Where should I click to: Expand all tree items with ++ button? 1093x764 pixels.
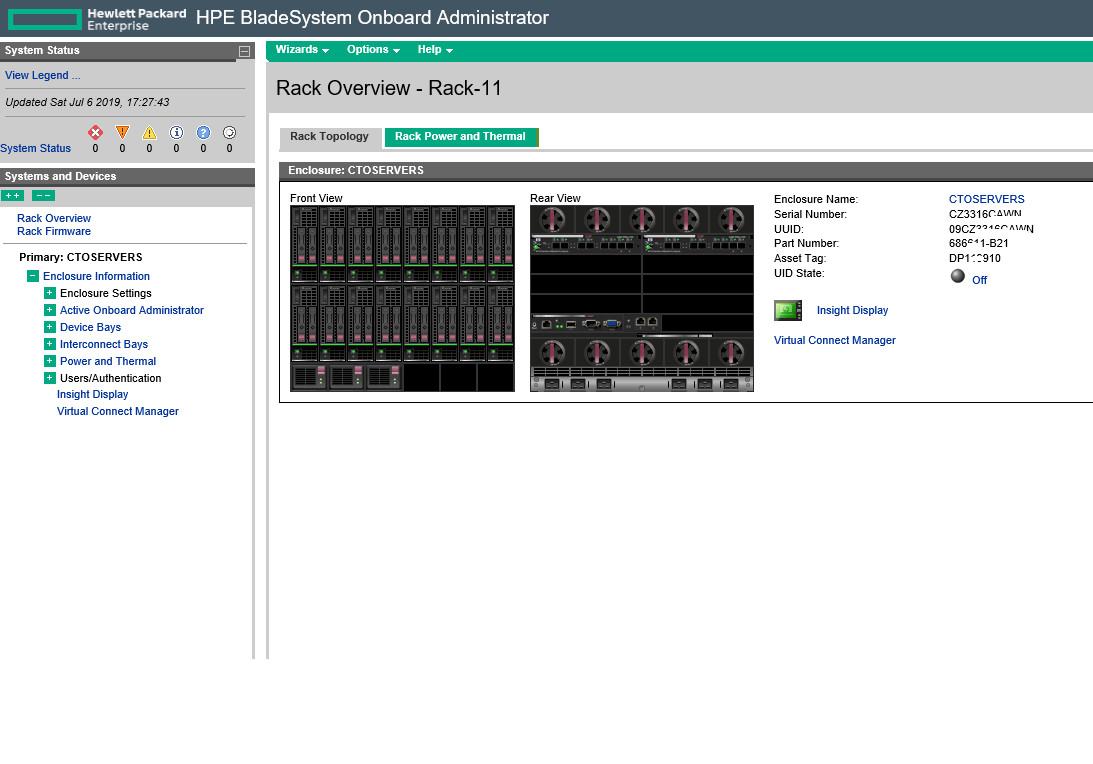coord(13,196)
